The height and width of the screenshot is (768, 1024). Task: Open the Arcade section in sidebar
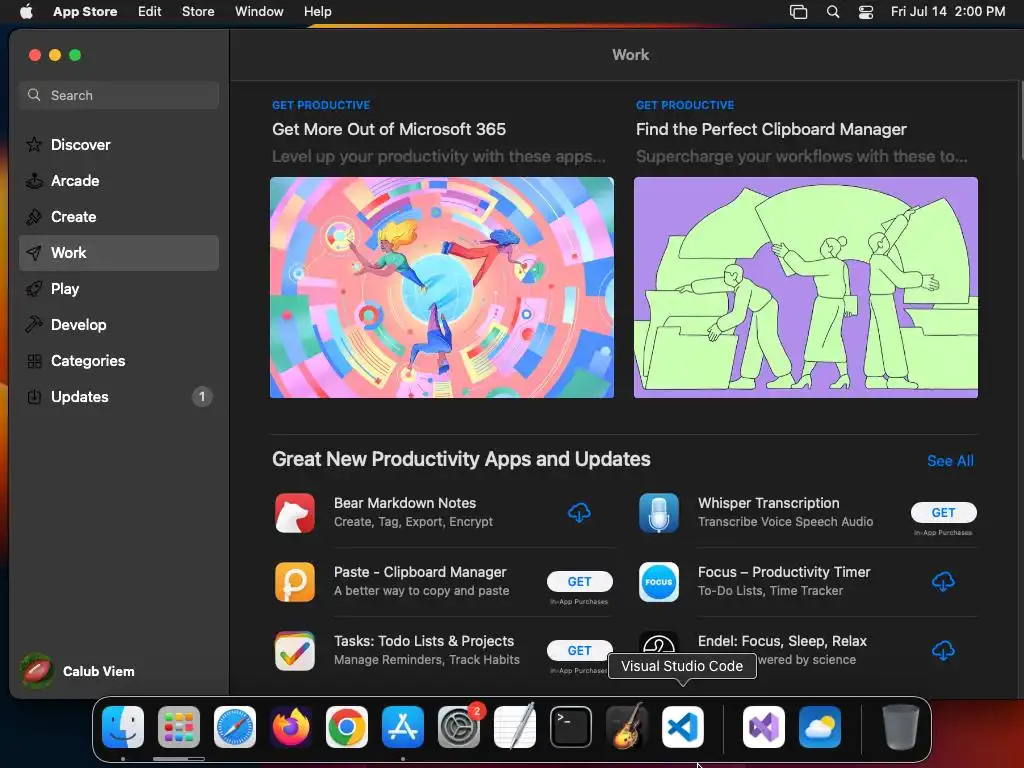(119, 181)
